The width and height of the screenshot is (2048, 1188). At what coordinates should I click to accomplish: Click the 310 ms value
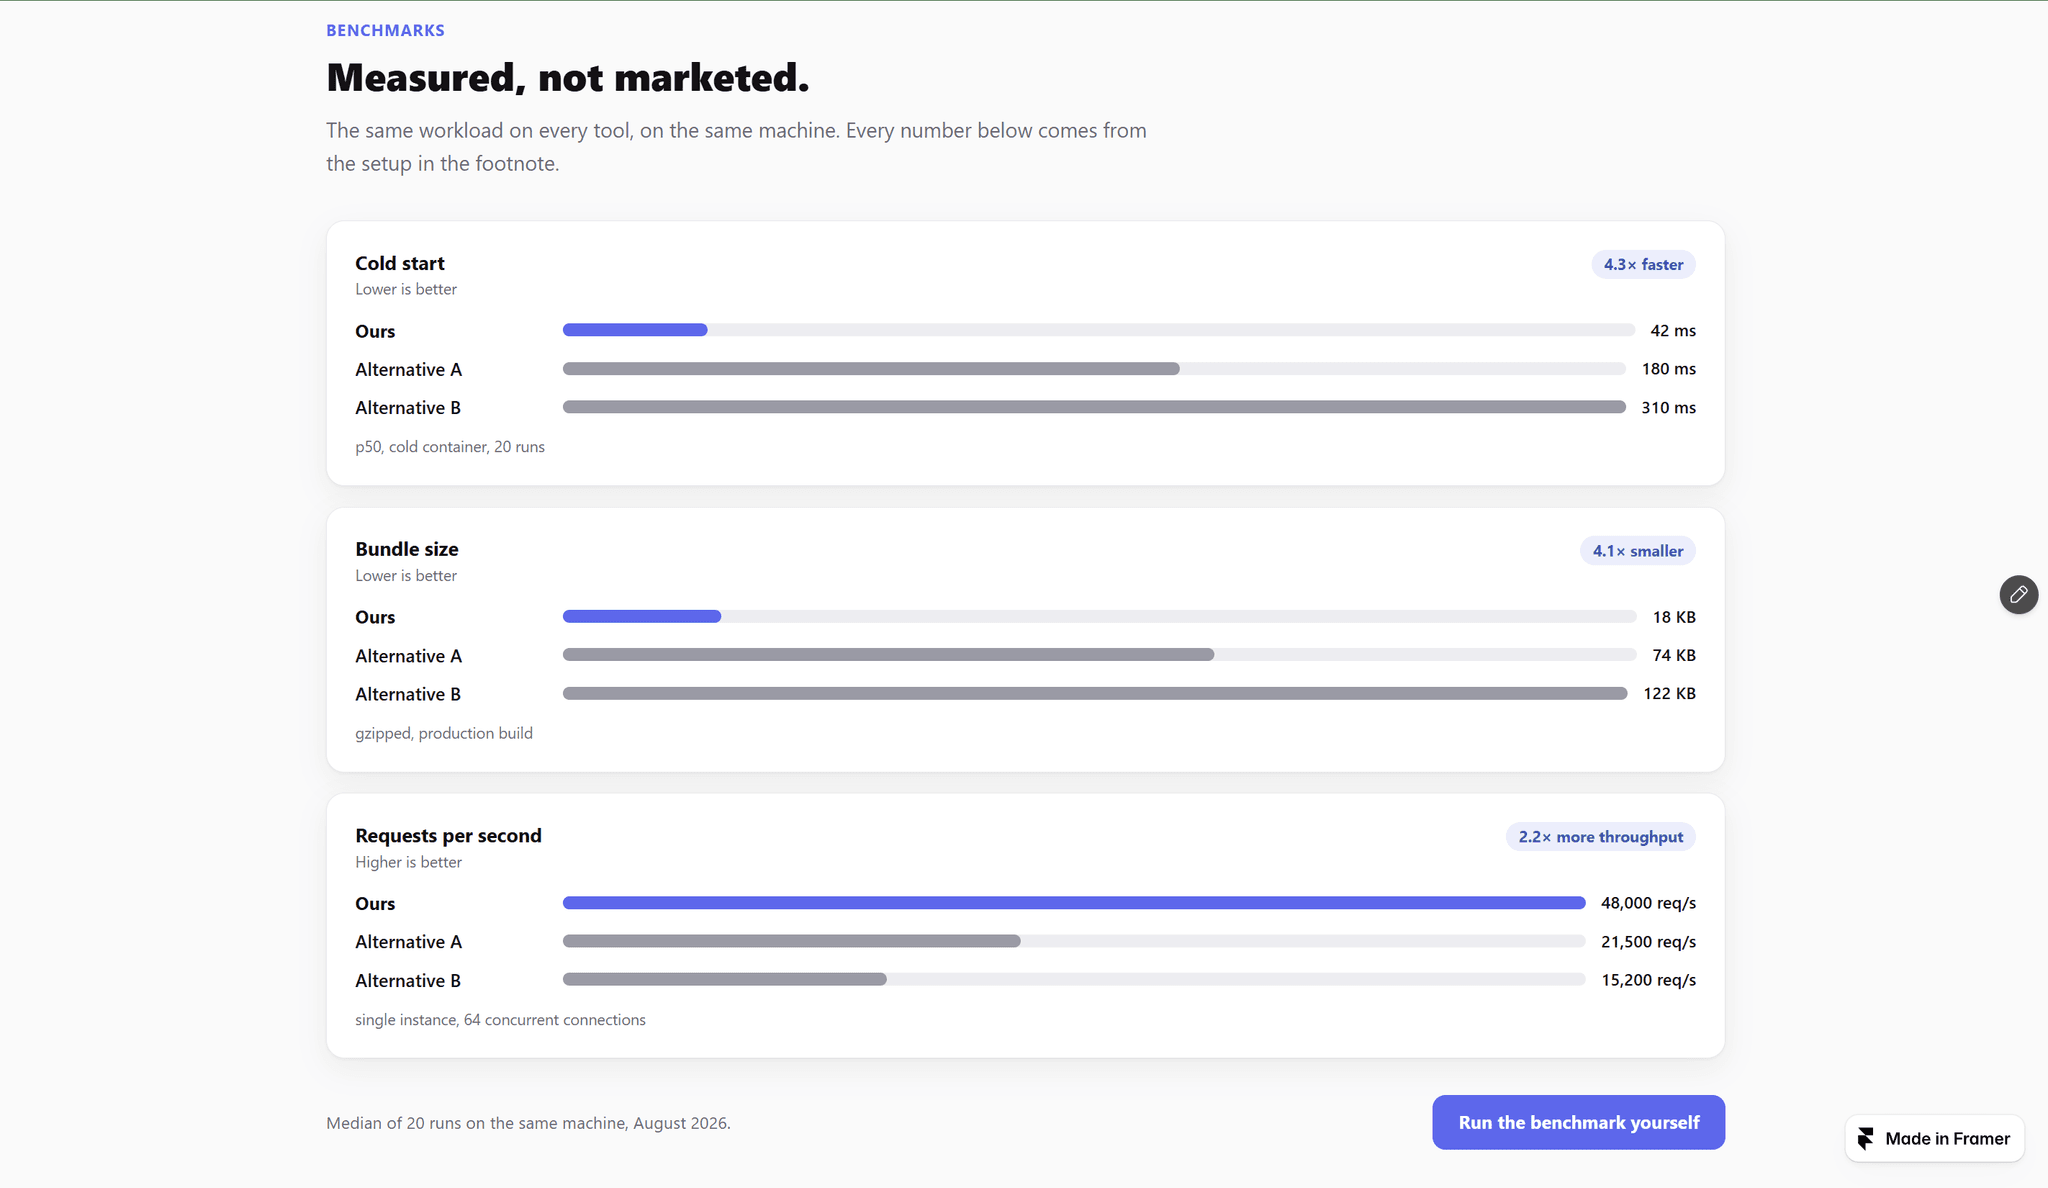tap(1668, 408)
